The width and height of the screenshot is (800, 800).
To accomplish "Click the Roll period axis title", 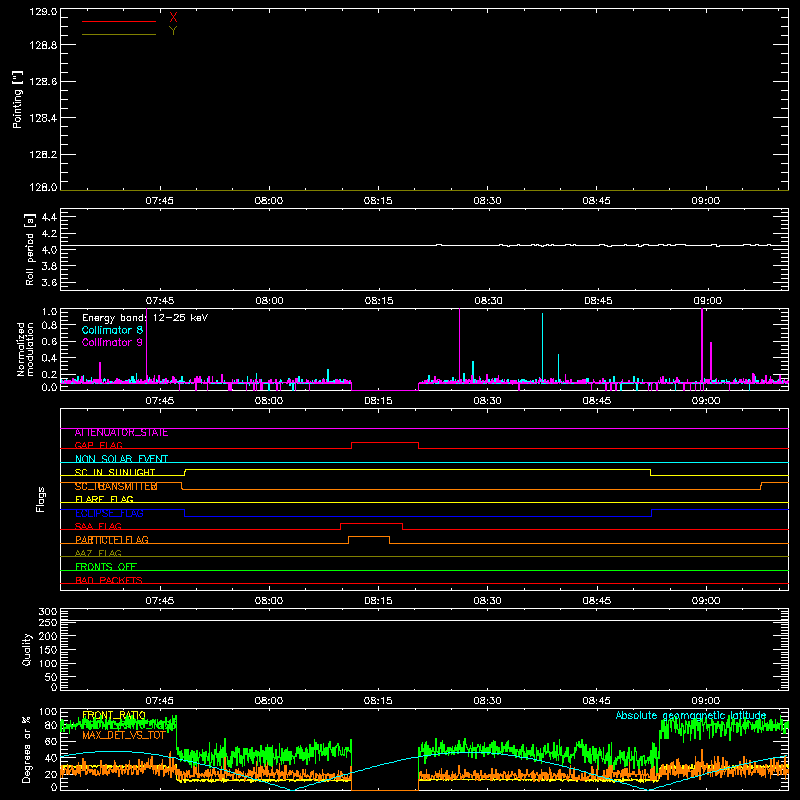I will point(29,249).
